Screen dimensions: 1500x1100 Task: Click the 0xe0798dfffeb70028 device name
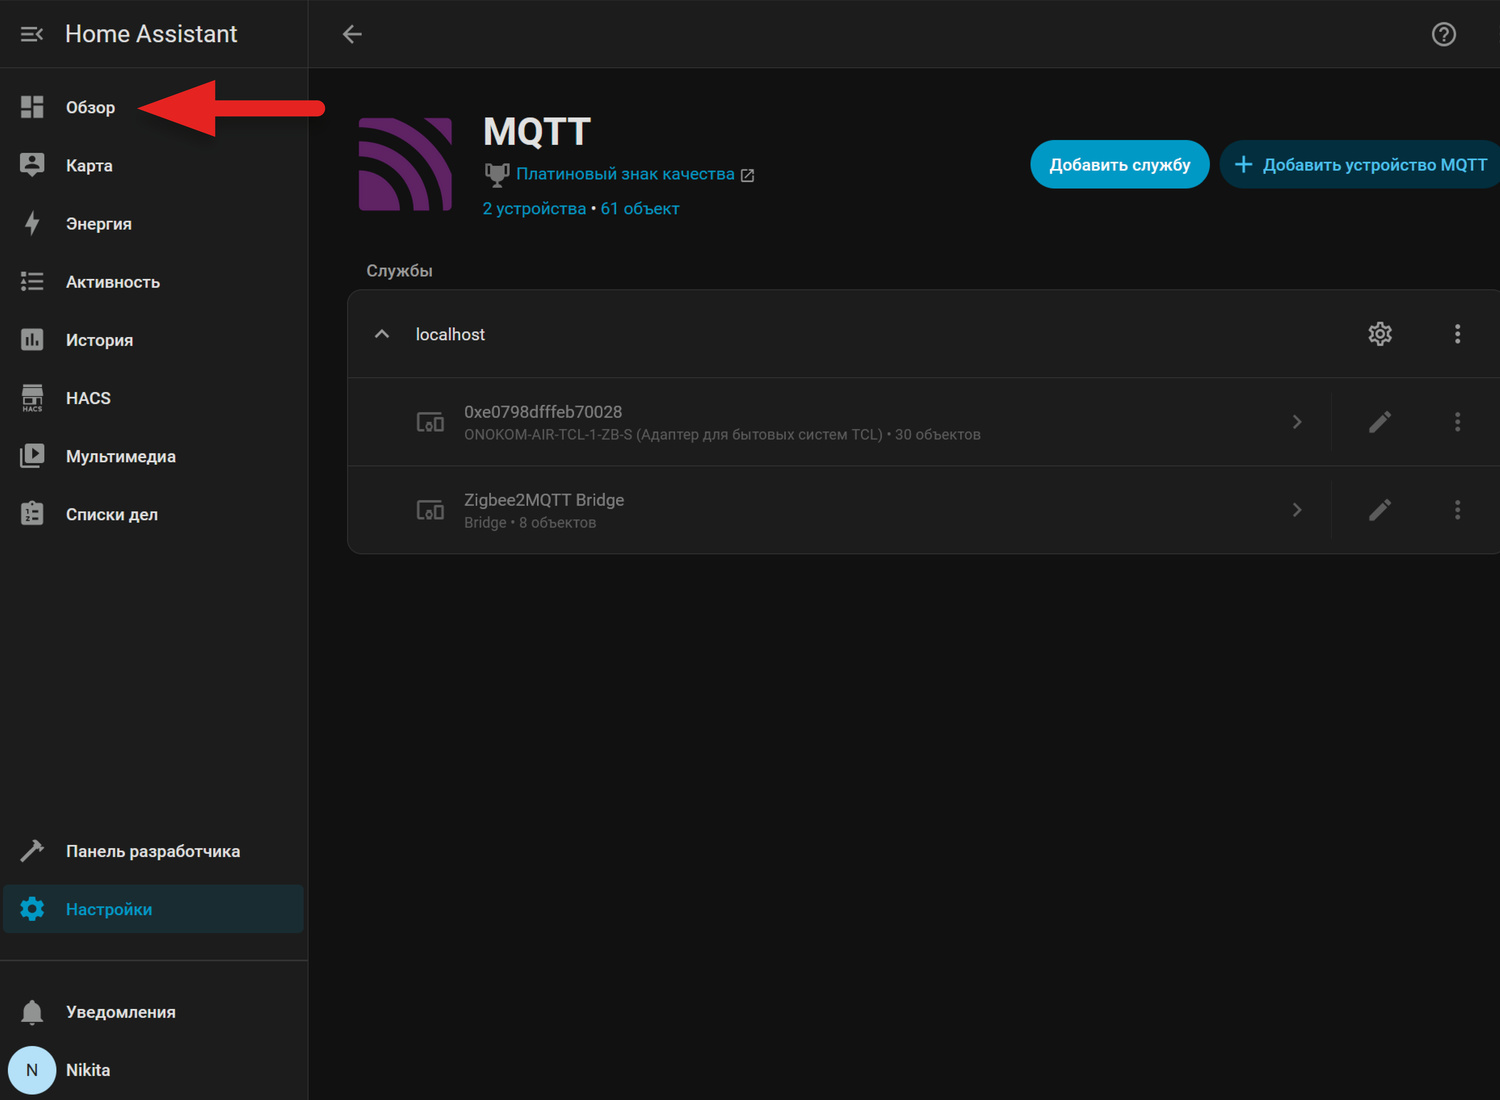click(543, 412)
